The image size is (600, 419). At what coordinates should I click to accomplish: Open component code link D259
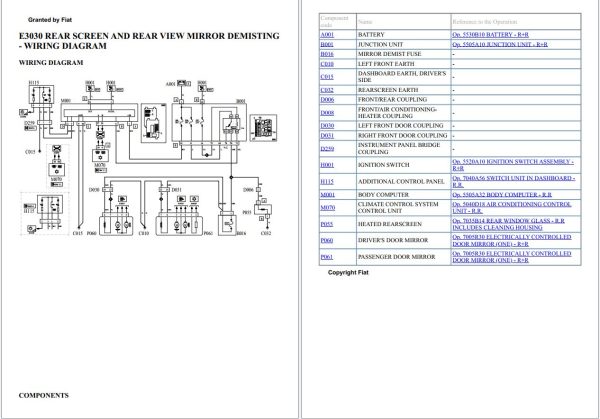(327, 148)
